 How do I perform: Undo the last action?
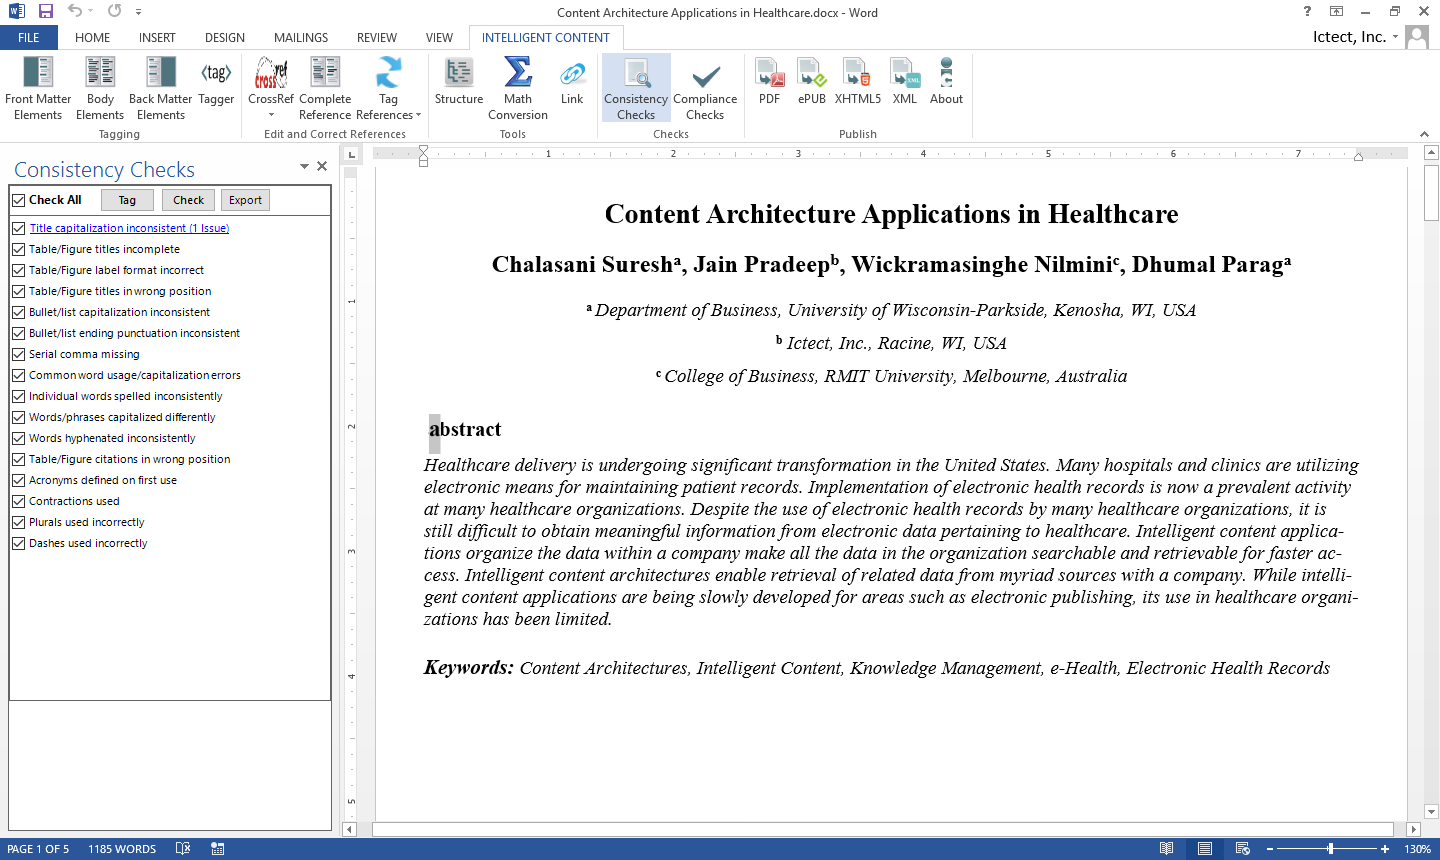(75, 11)
